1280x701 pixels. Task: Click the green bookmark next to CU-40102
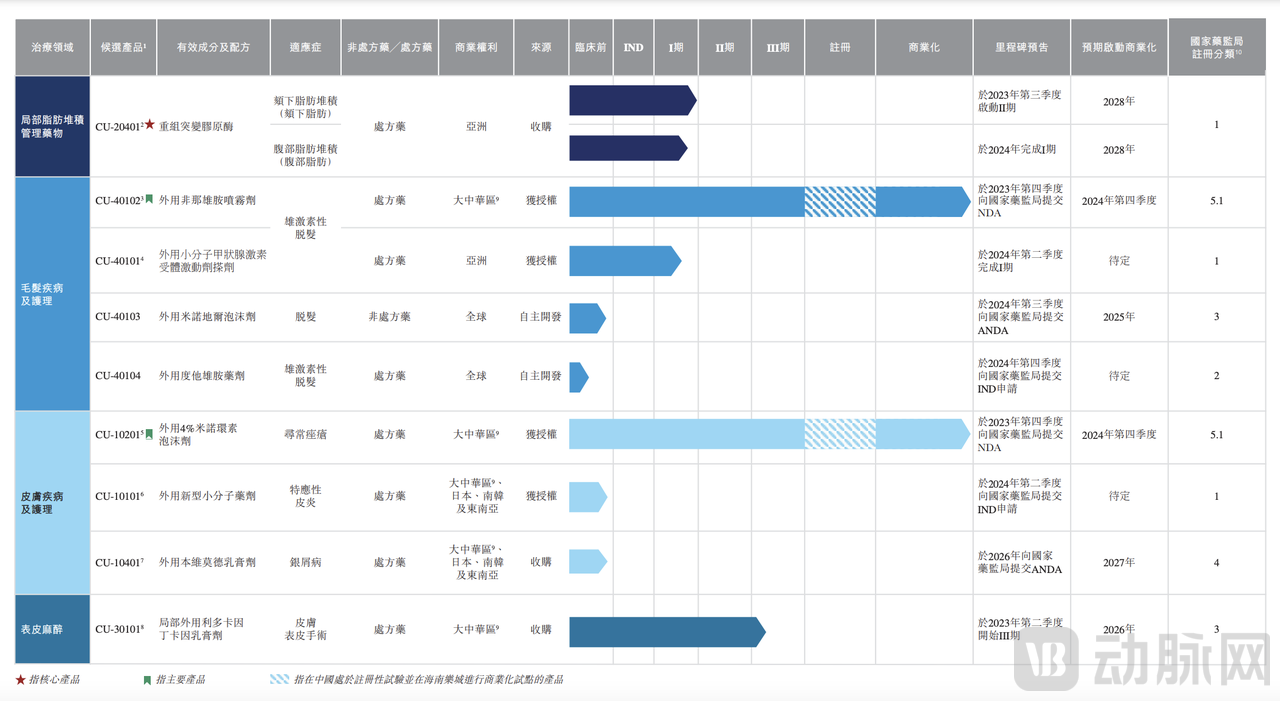pos(149,199)
